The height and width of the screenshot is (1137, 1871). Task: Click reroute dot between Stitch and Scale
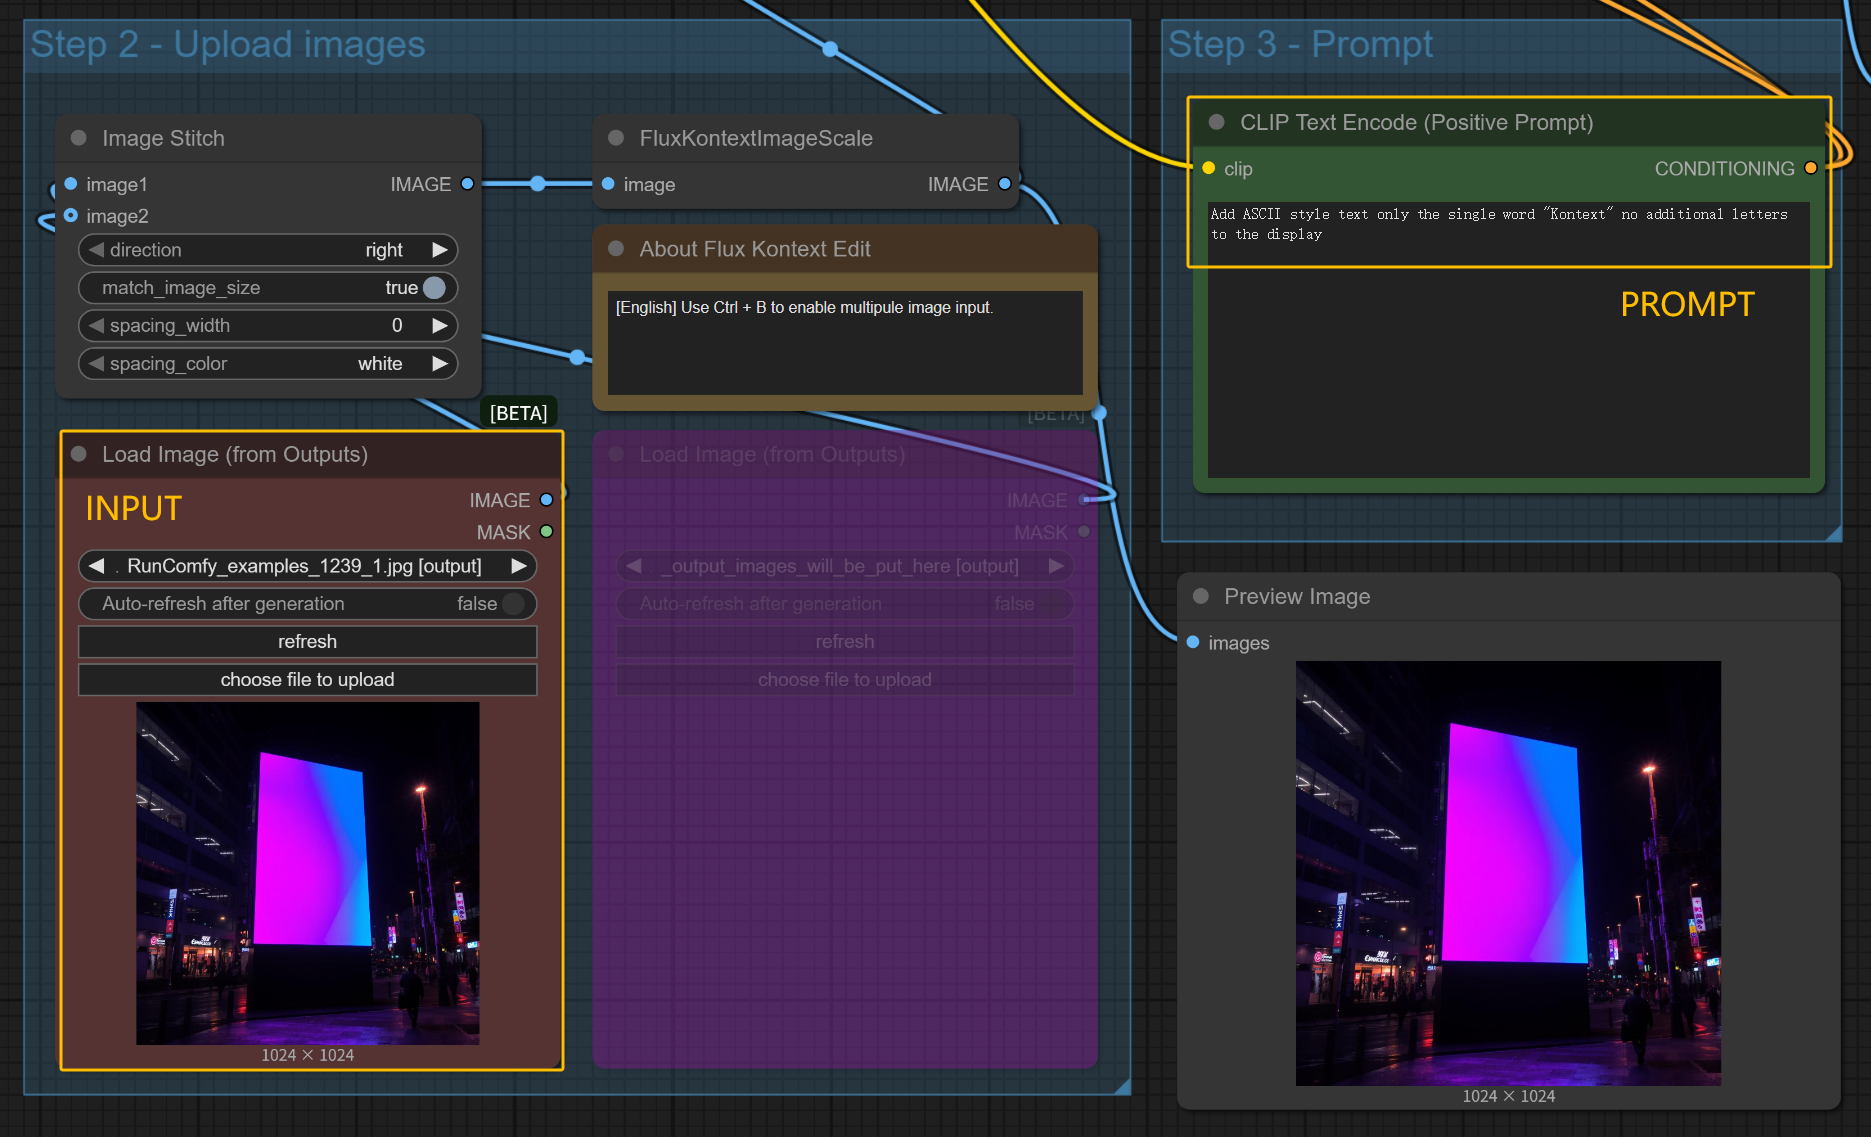538,184
